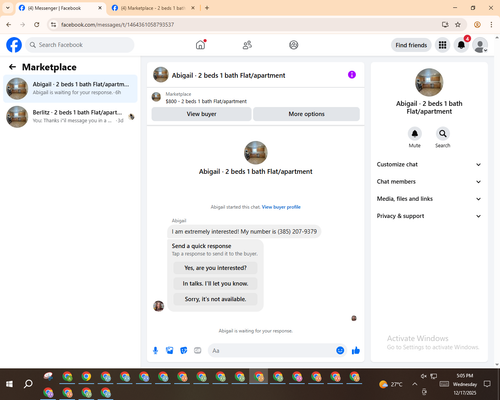Image resolution: width=500 pixels, height=400 pixels.
Task: Send a thumbs-up like
Action: pyautogui.click(x=356, y=350)
